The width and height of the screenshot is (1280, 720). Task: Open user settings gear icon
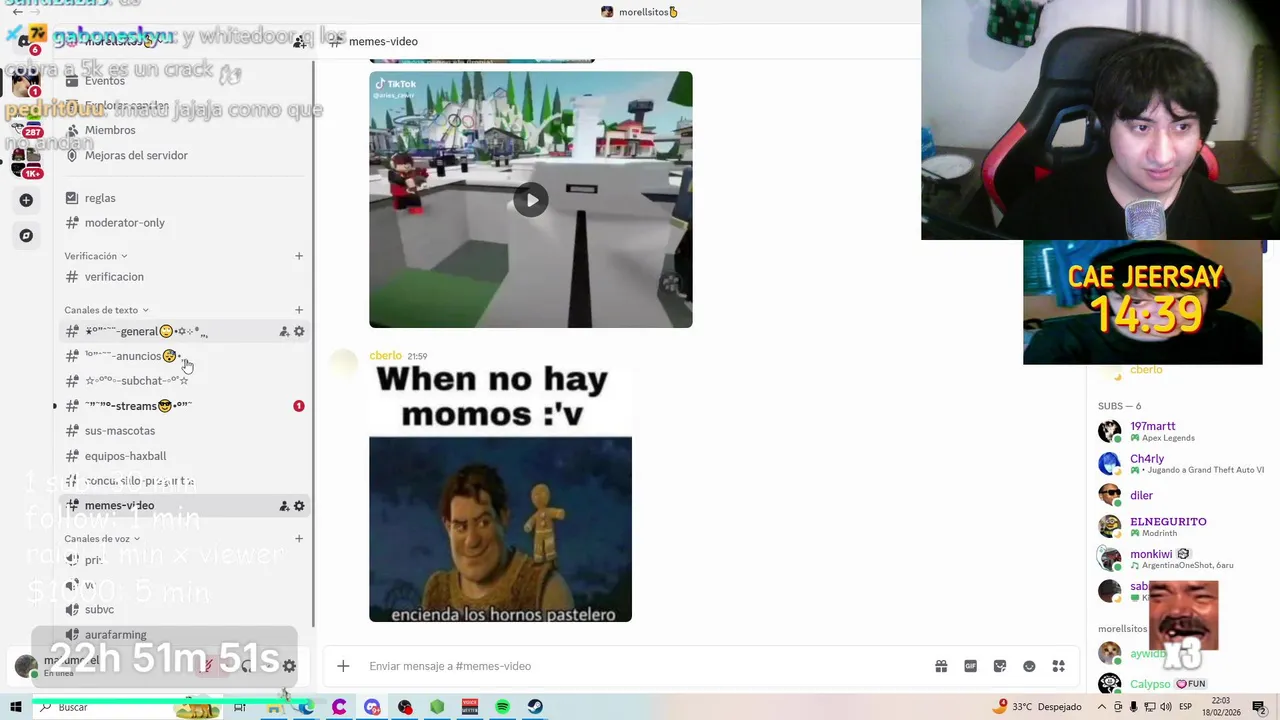click(x=289, y=666)
